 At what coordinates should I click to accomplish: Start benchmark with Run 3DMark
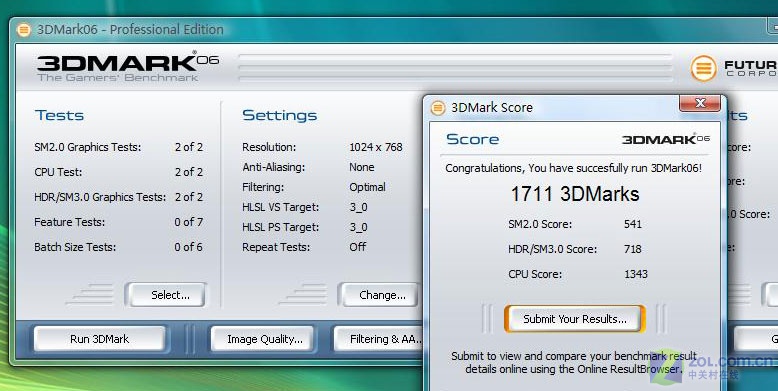click(x=99, y=339)
